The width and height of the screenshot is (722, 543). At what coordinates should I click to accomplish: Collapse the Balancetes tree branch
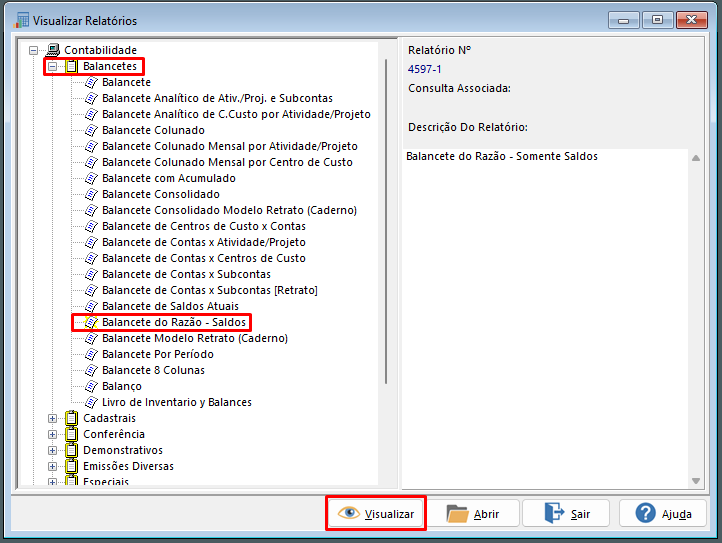pyautogui.click(x=52, y=66)
